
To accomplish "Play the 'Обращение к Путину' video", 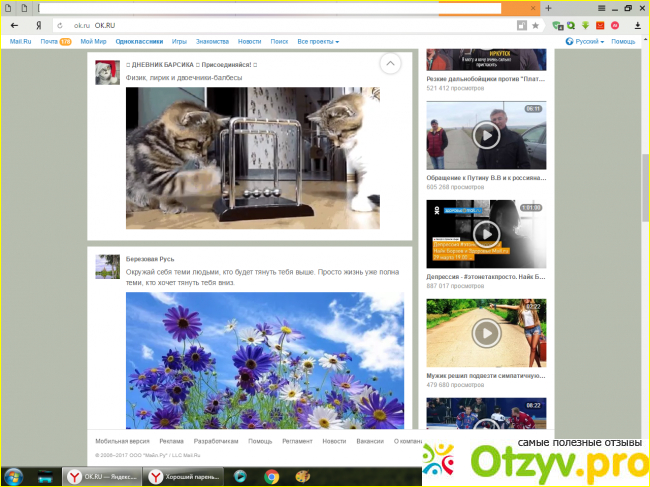I will click(x=486, y=135).
